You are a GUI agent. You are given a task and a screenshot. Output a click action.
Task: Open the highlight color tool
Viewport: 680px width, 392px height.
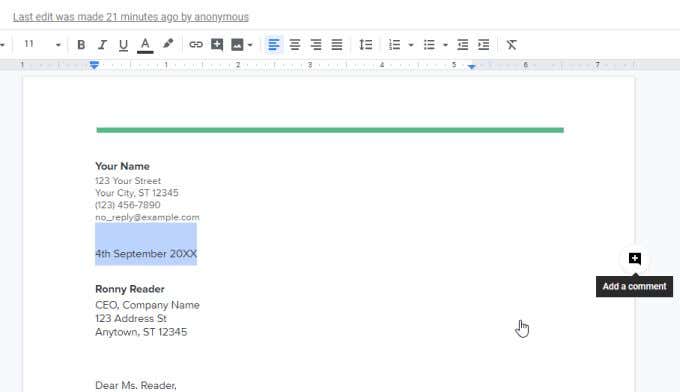pyautogui.click(x=167, y=44)
